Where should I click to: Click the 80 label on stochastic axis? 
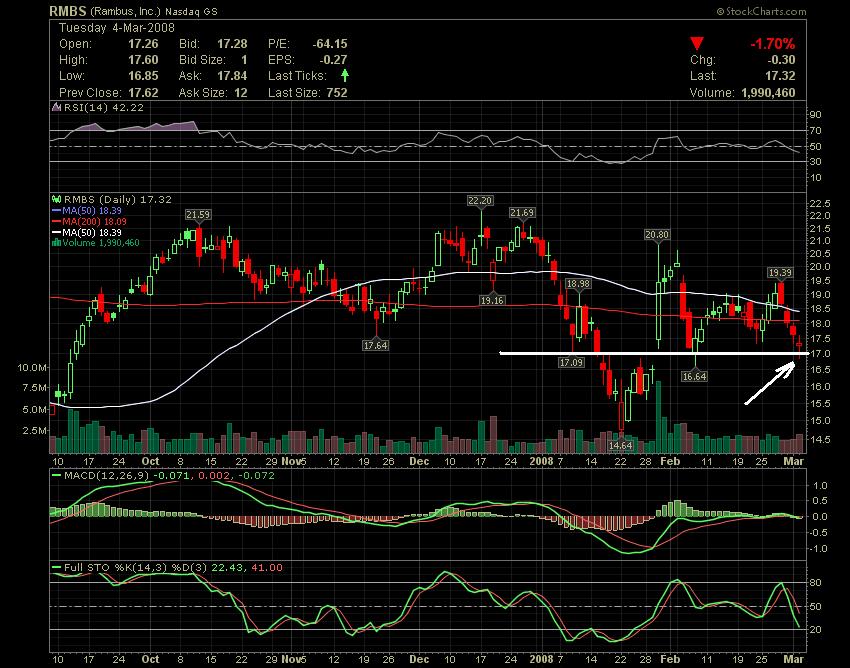pos(816,583)
